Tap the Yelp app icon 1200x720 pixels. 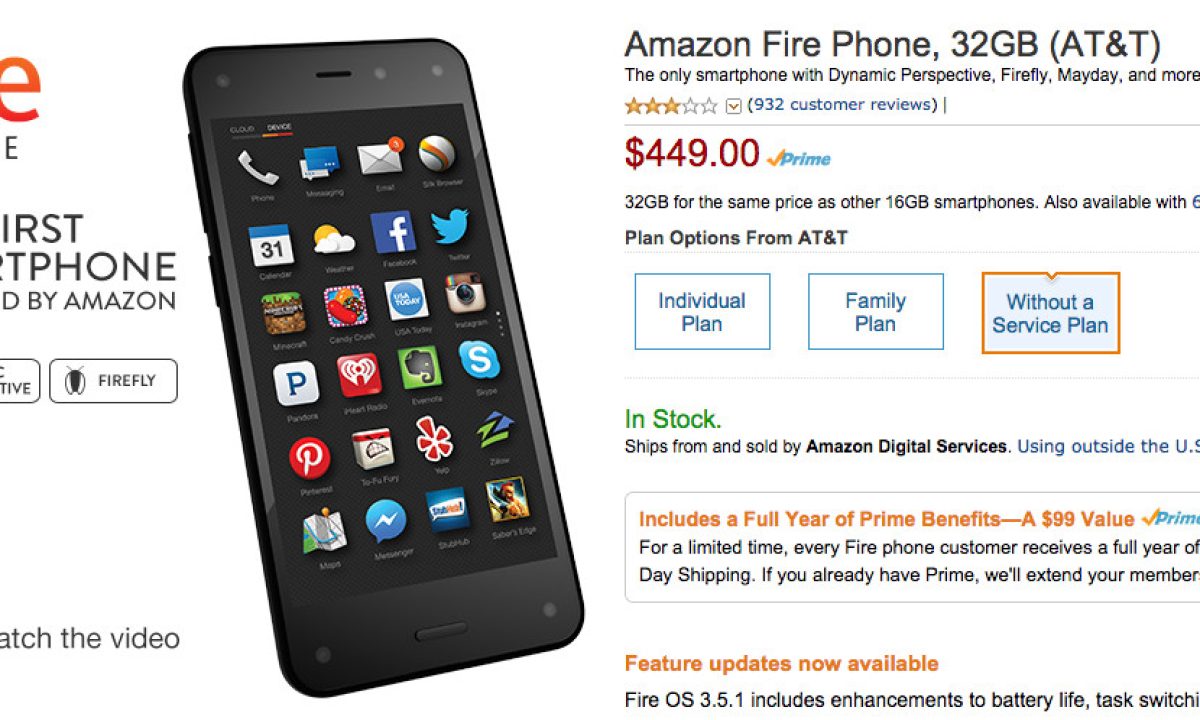click(434, 438)
